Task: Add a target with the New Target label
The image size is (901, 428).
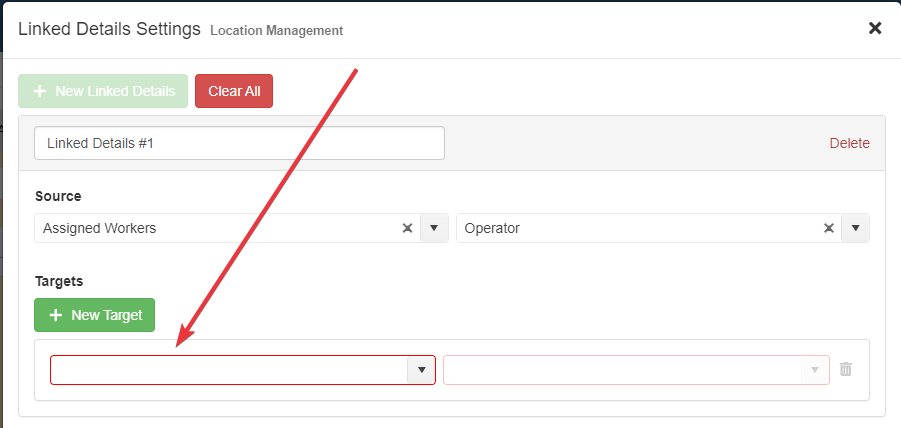Action: click(106, 315)
